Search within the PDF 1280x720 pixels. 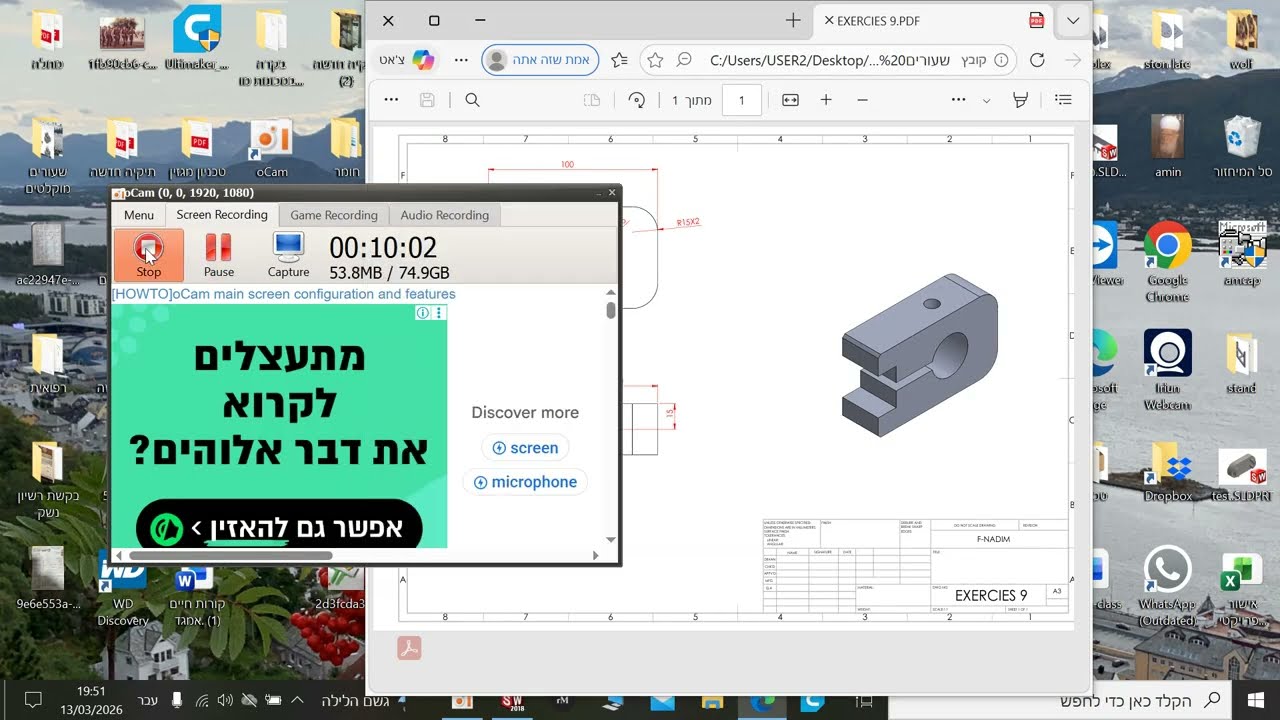pos(473,100)
